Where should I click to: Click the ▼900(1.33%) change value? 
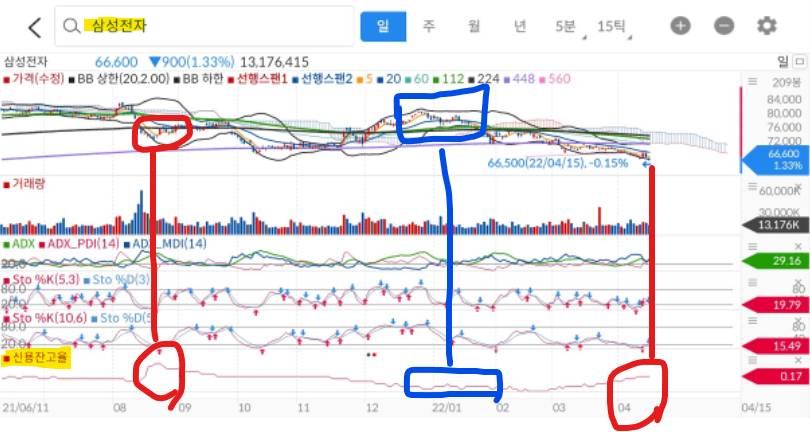(192, 62)
